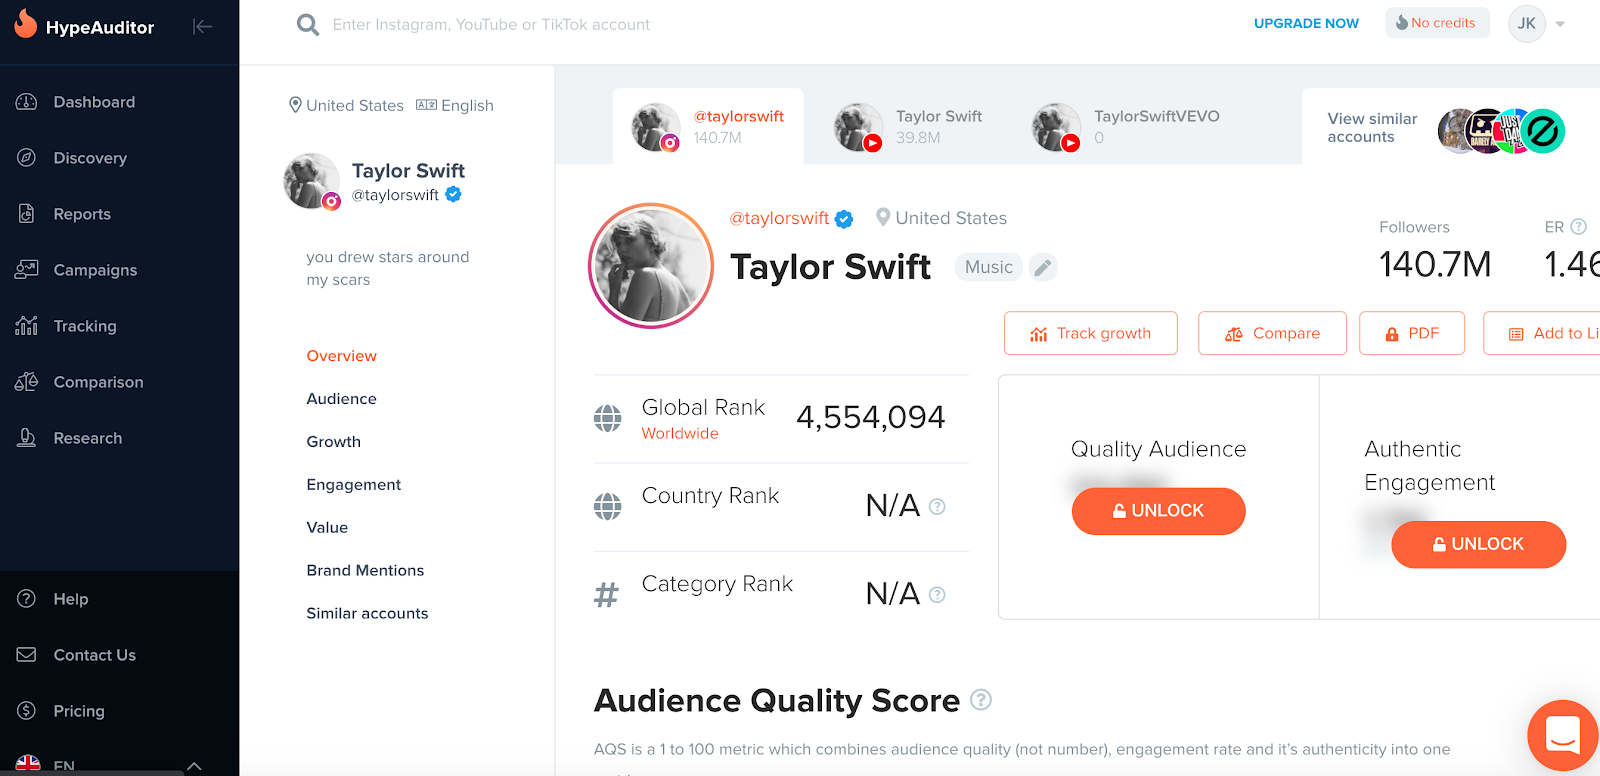This screenshot has height=776, width=1600.
Task: Open View similar accounts
Action: coord(1372,128)
